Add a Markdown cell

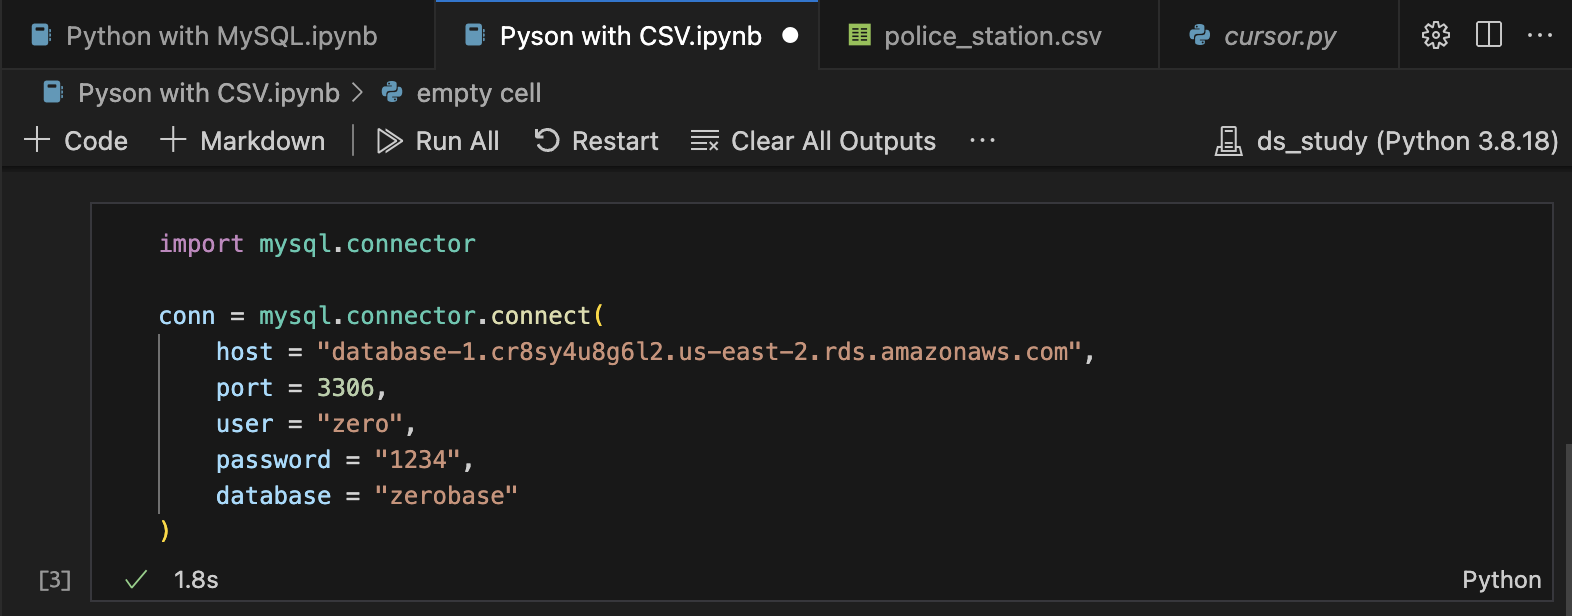pos(243,141)
